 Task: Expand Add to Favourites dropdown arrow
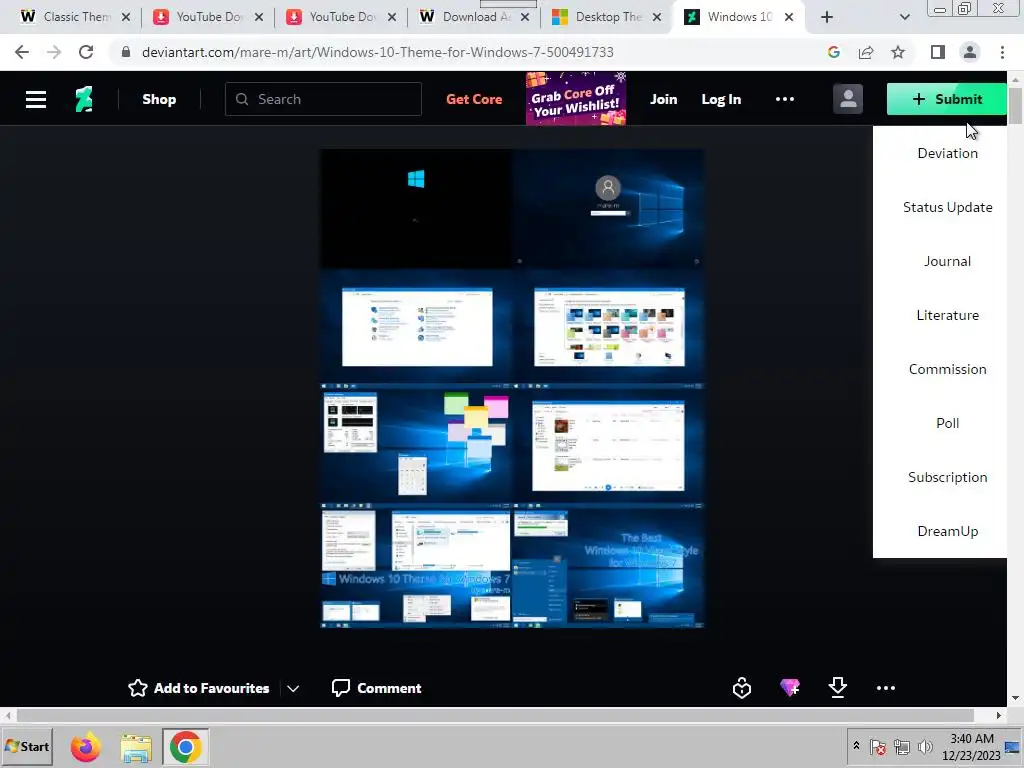(293, 688)
